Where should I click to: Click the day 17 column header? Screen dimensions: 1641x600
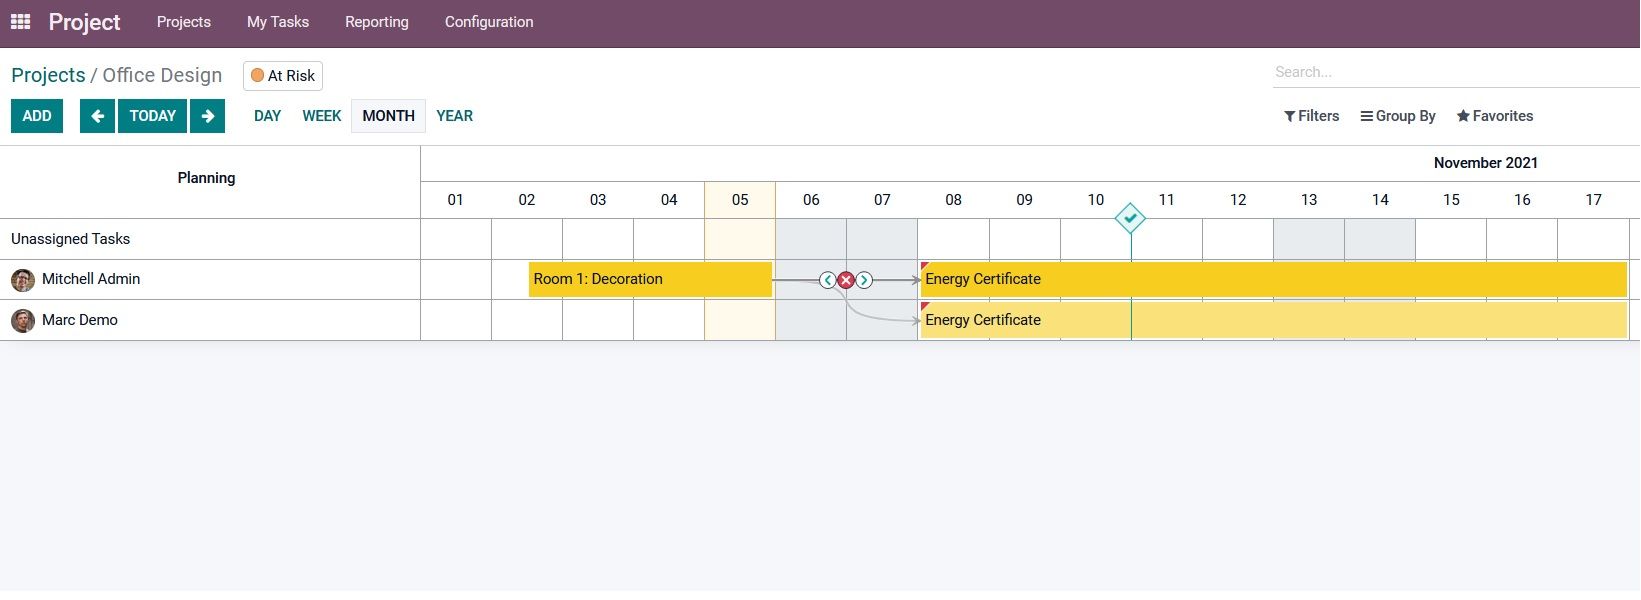click(1593, 200)
